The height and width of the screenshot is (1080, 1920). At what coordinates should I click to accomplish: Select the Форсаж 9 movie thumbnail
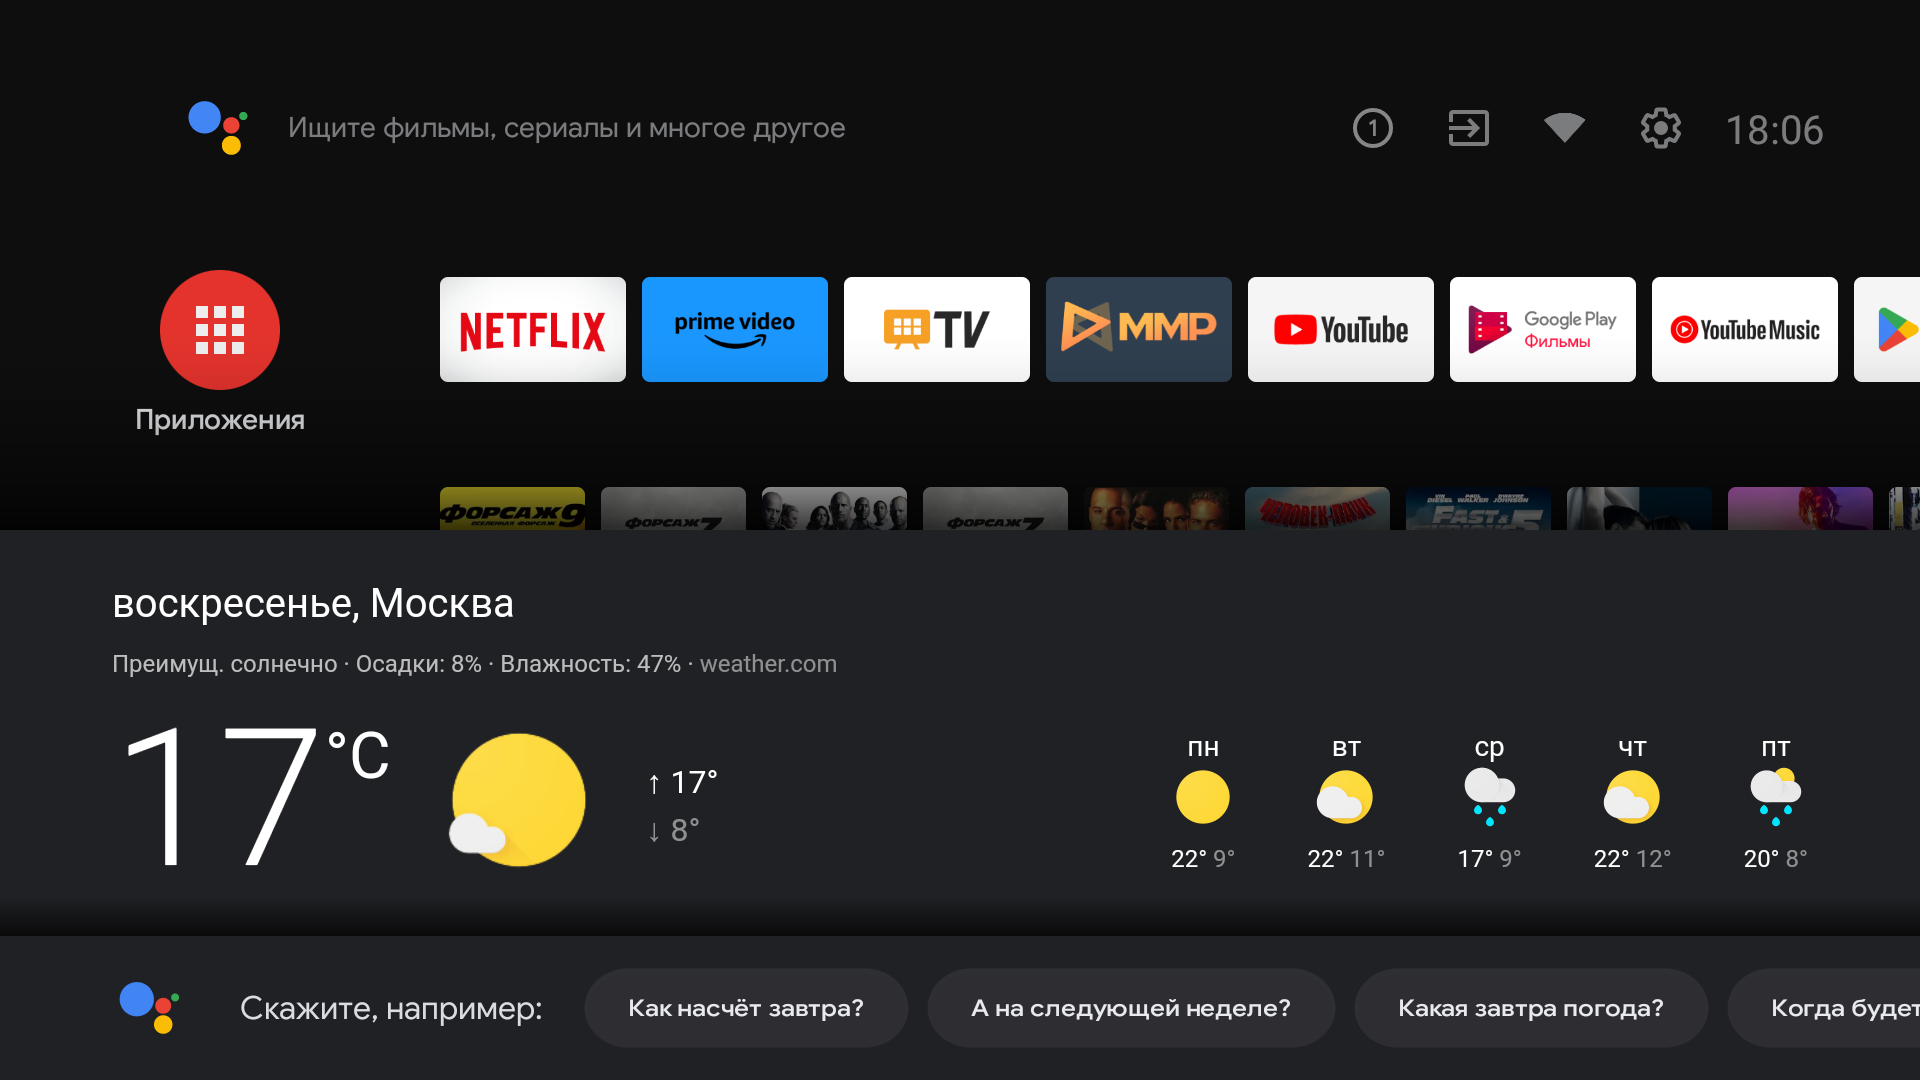tap(512, 508)
